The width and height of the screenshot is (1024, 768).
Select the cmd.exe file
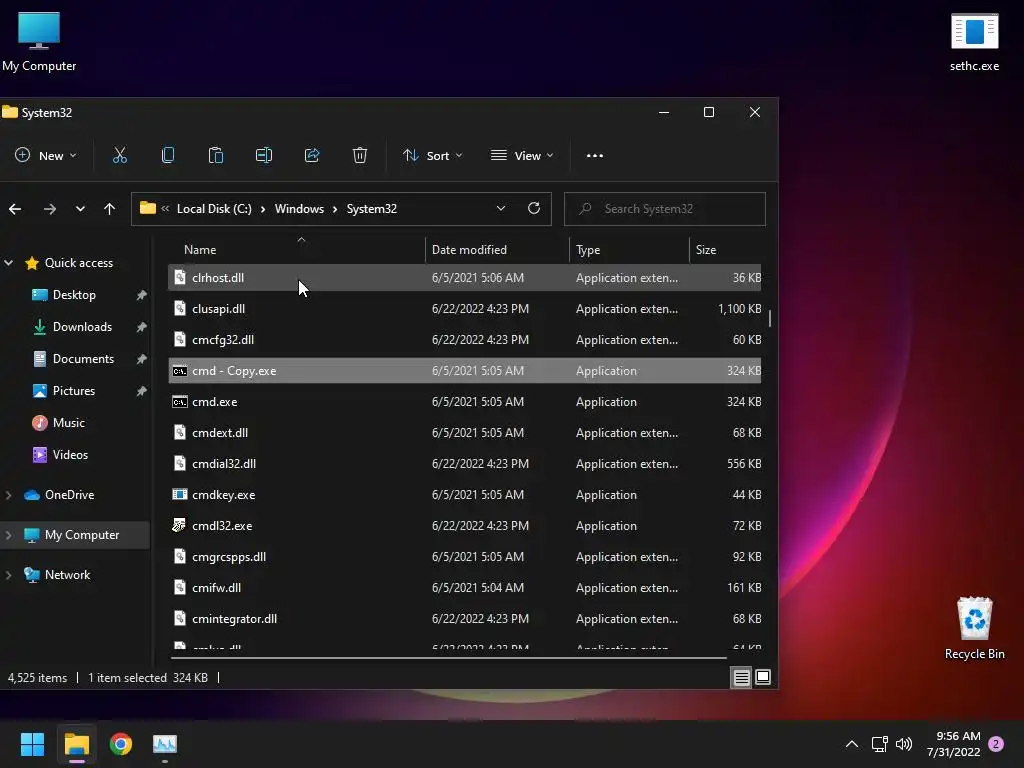465,402
